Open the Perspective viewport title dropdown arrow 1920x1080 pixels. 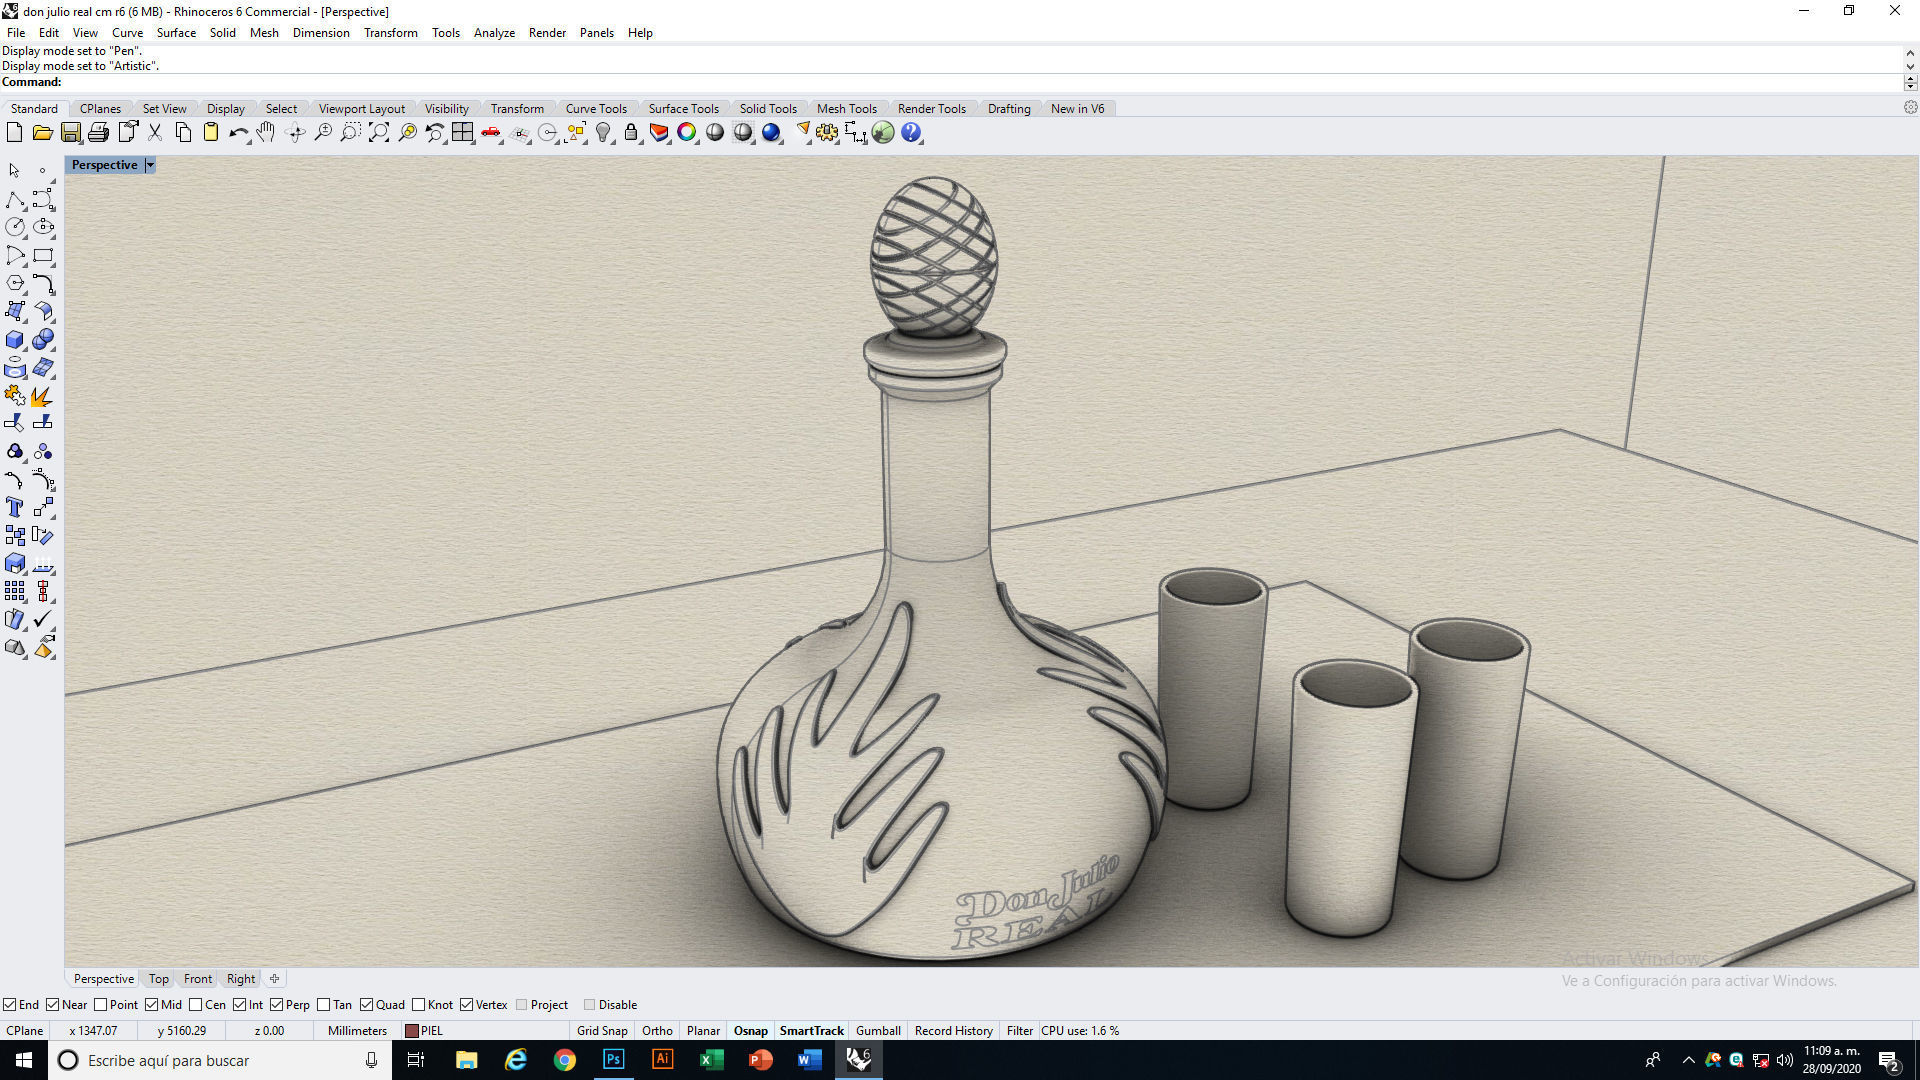pyautogui.click(x=150, y=165)
